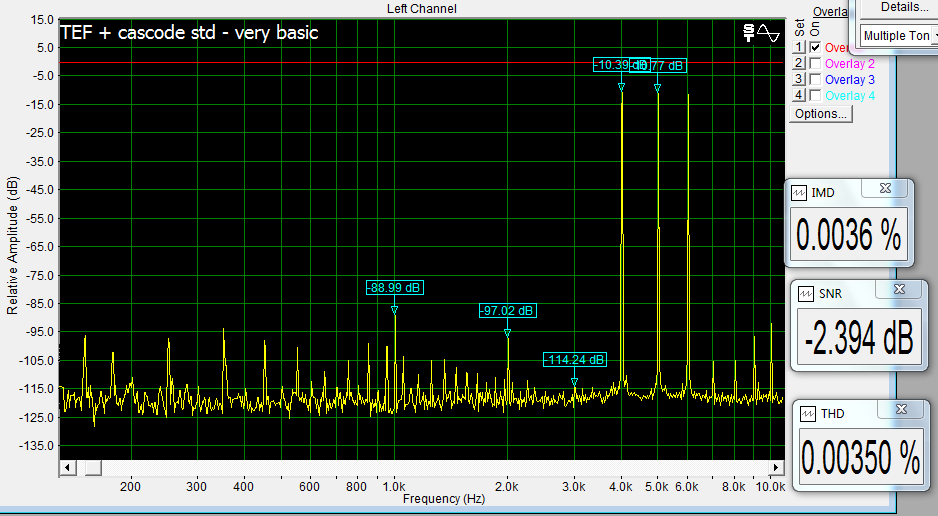938x516 pixels.
Task: Click the THD meter window icon
Action: coord(808,414)
